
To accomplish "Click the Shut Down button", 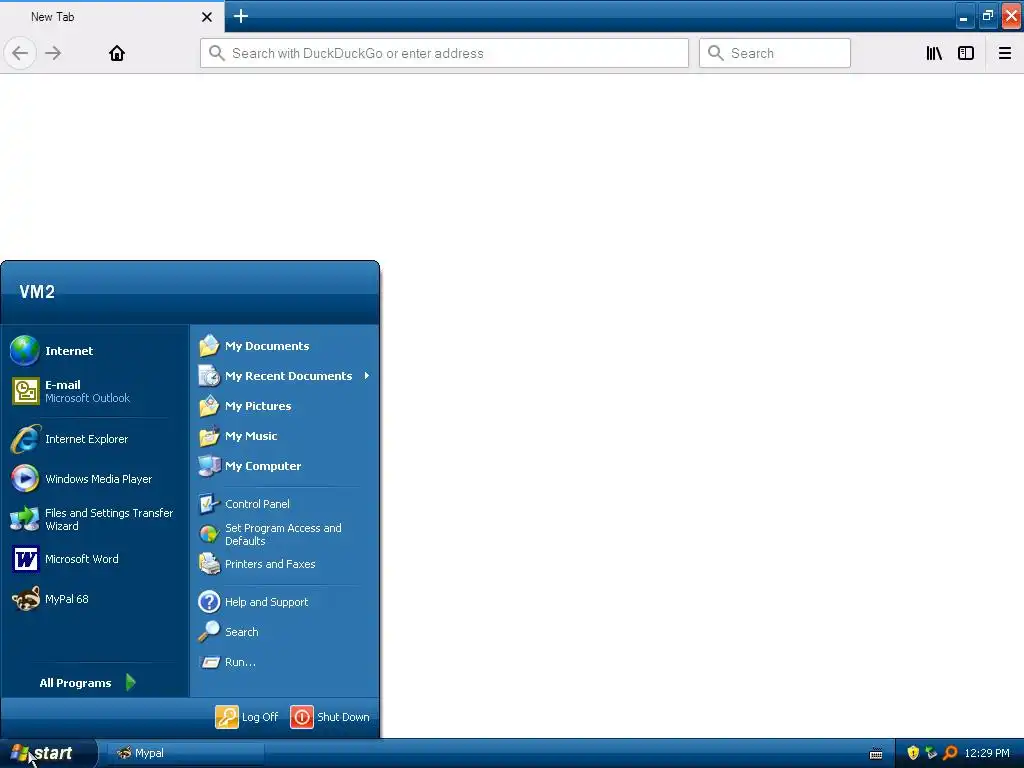I will (x=330, y=716).
